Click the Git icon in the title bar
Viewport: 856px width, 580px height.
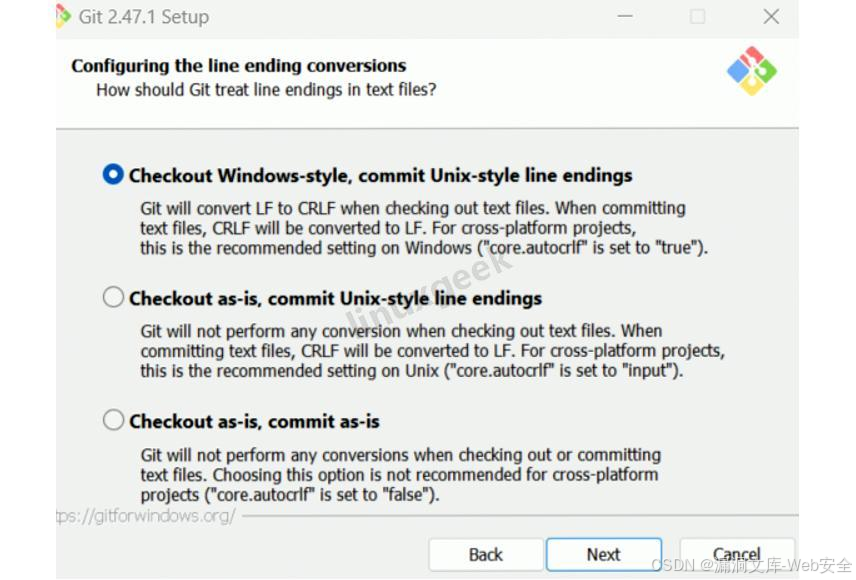tap(63, 16)
